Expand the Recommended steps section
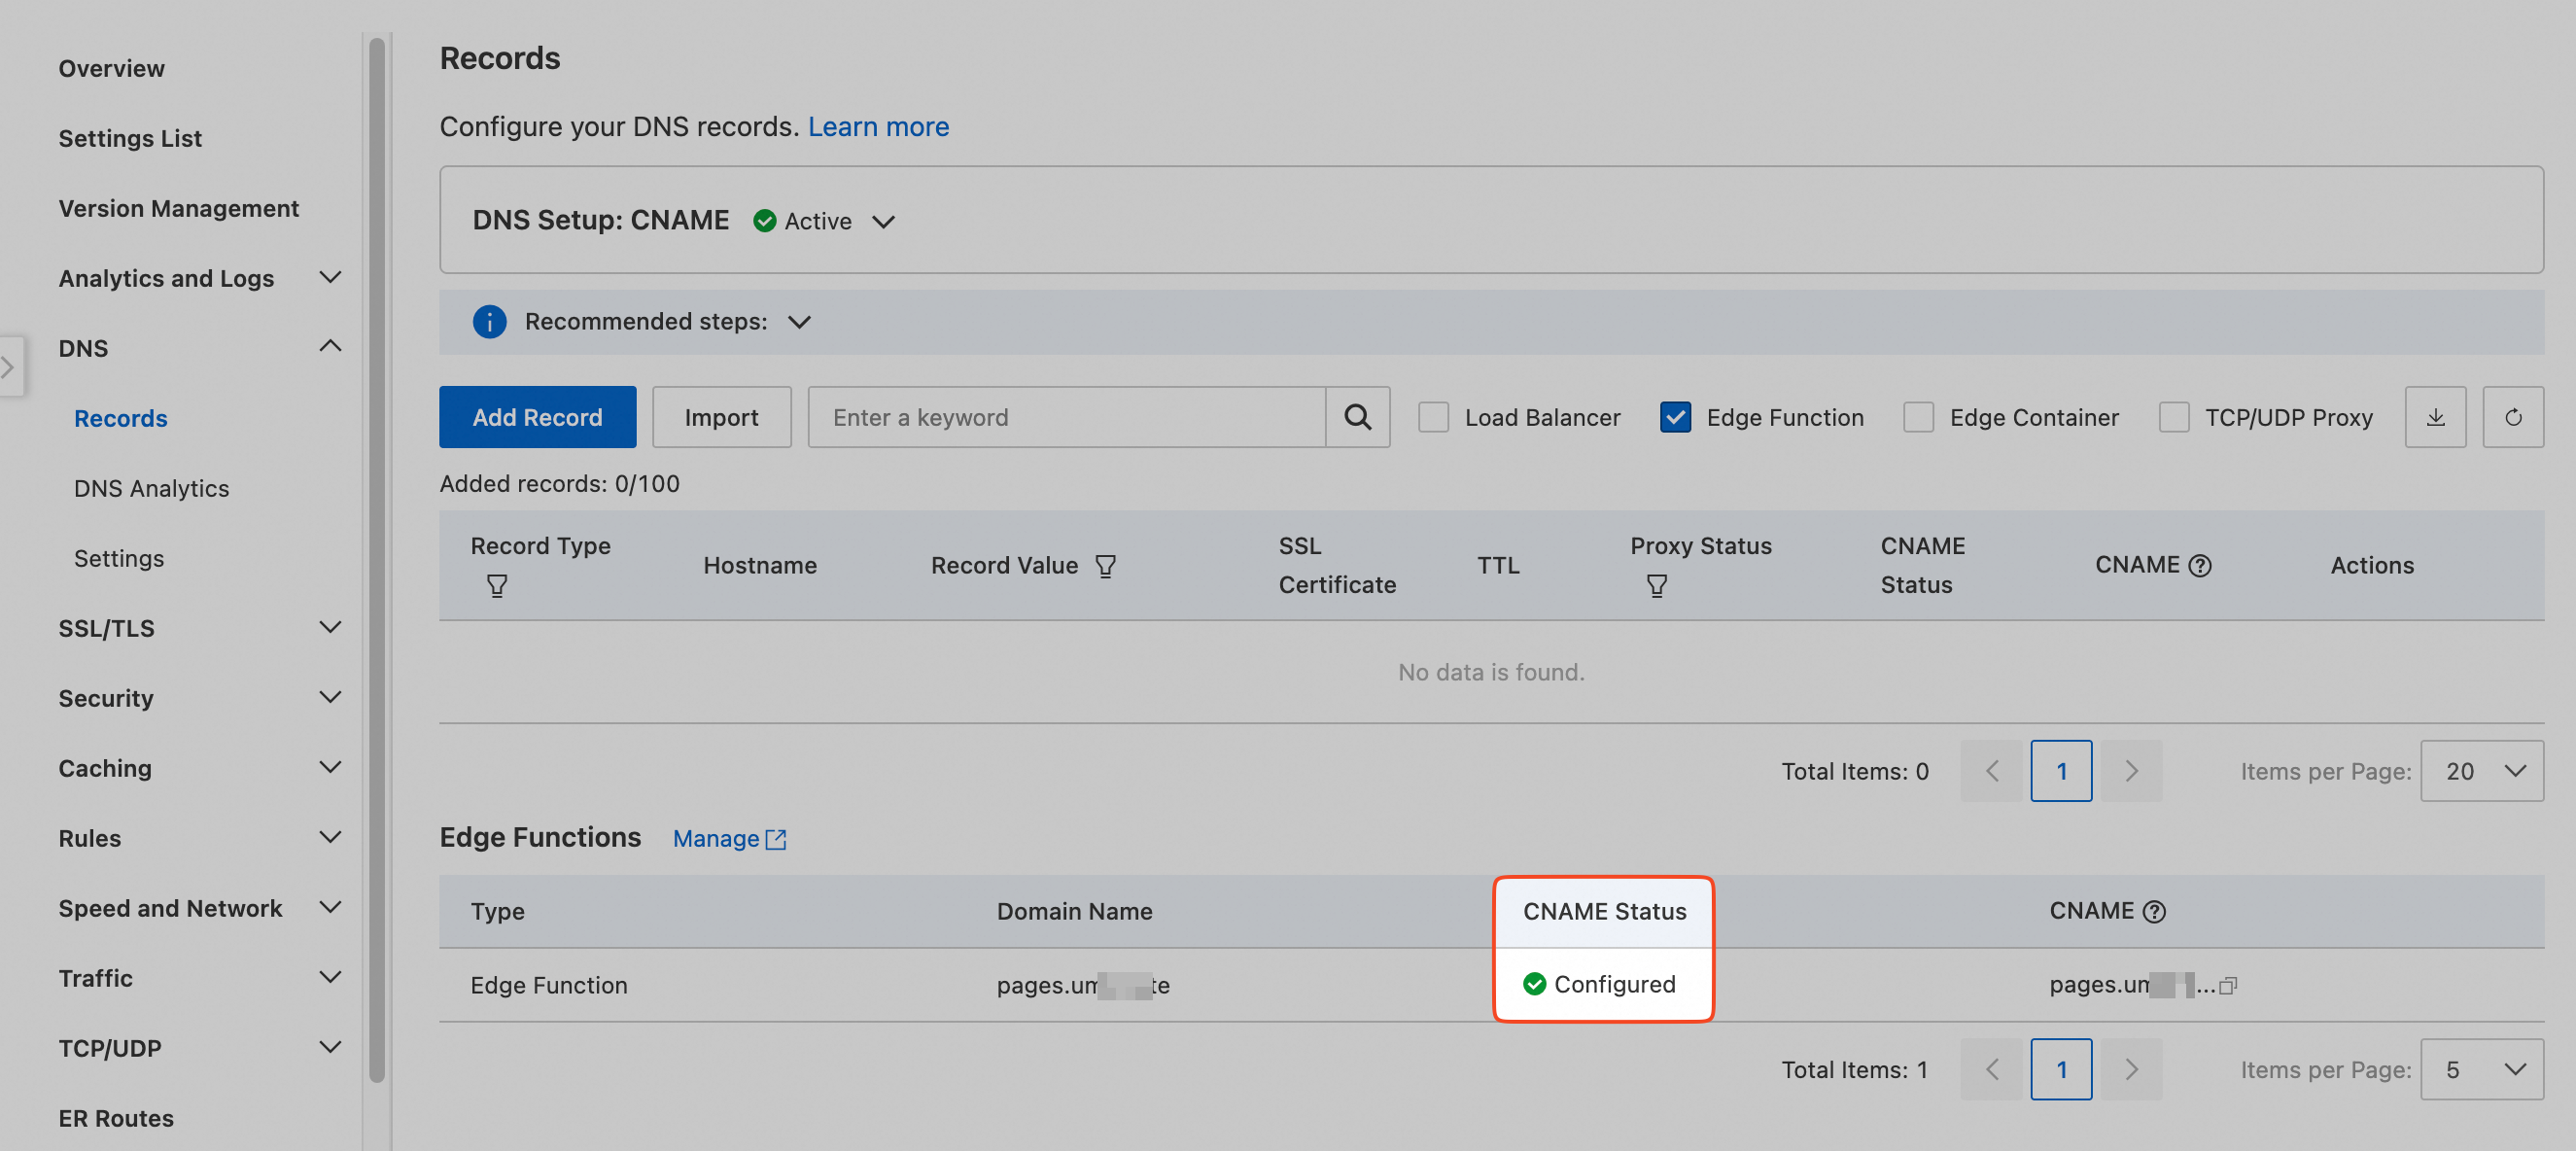This screenshot has width=2576, height=1151. click(799, 322)
